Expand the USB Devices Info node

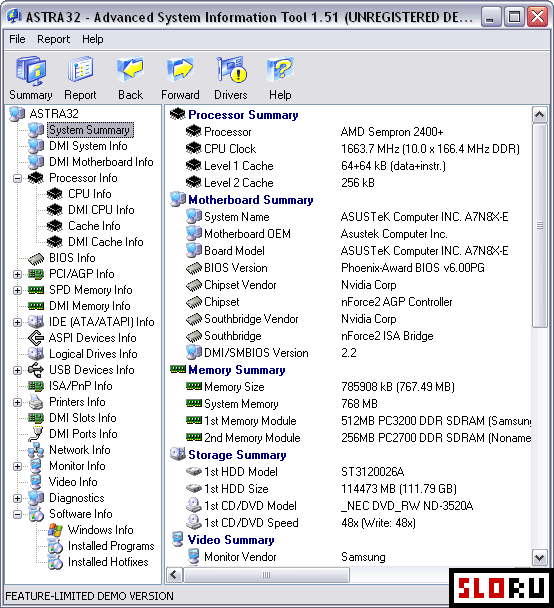pos(17,370)
